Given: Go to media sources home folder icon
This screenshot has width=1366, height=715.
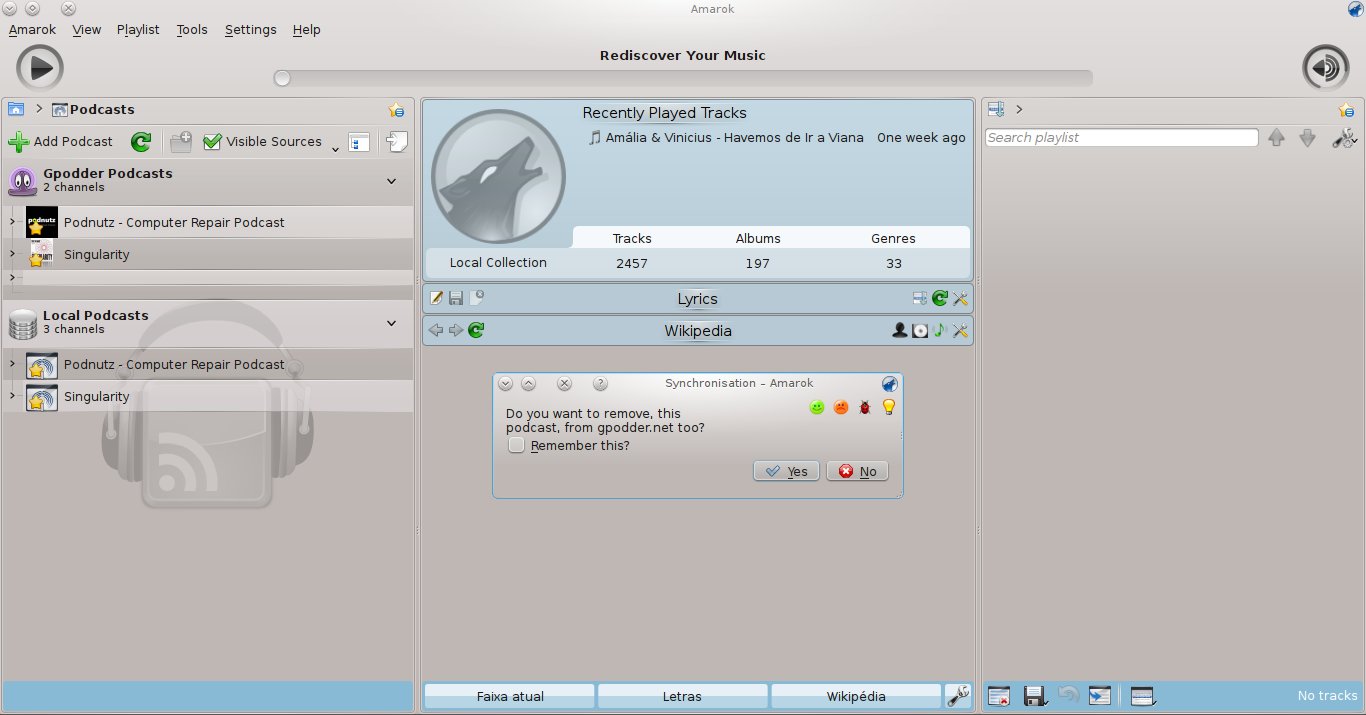Looking at the screenshot, I should (x=16, y=109).
